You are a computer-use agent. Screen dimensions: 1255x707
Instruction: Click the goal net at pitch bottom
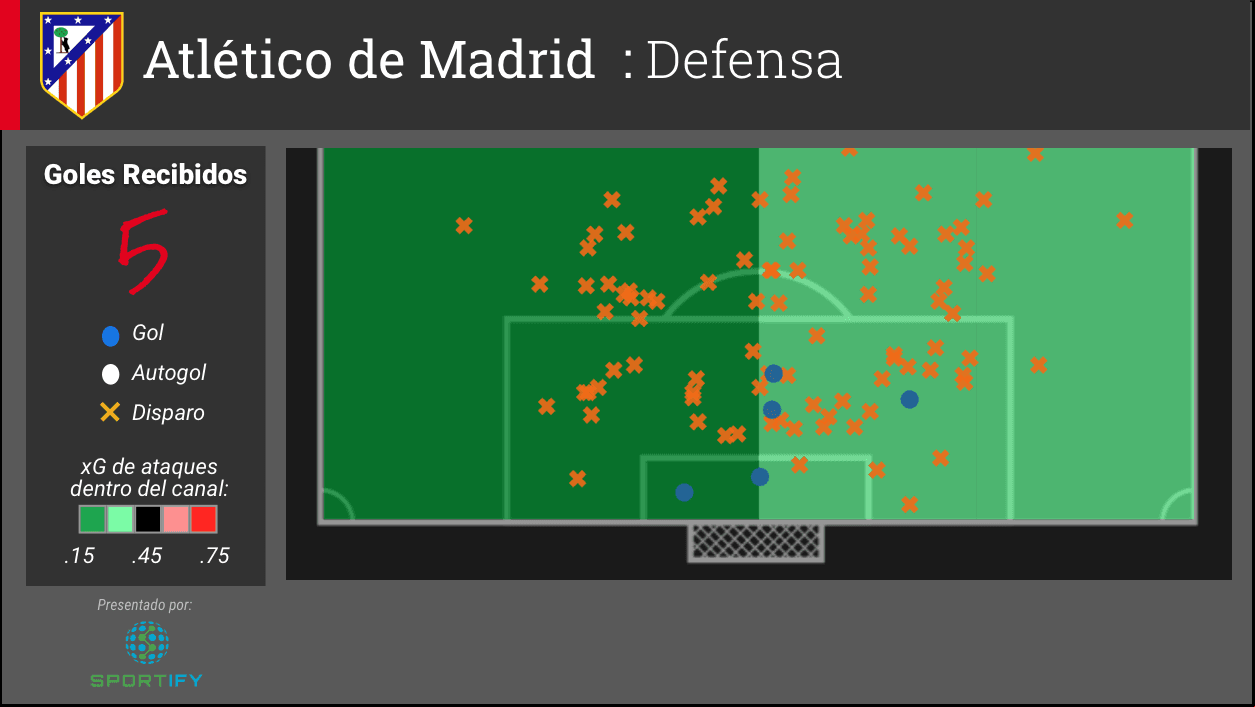tap(757, 542)
